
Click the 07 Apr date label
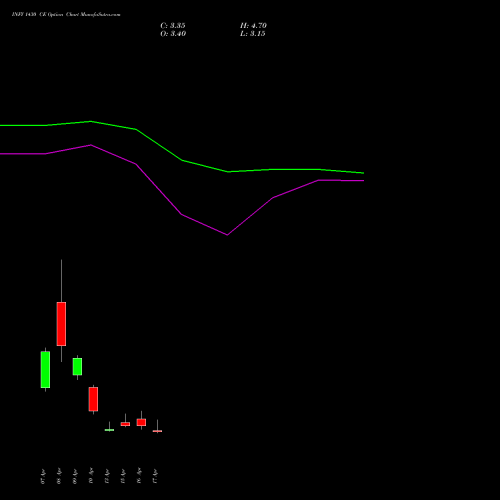coord(43,476)
